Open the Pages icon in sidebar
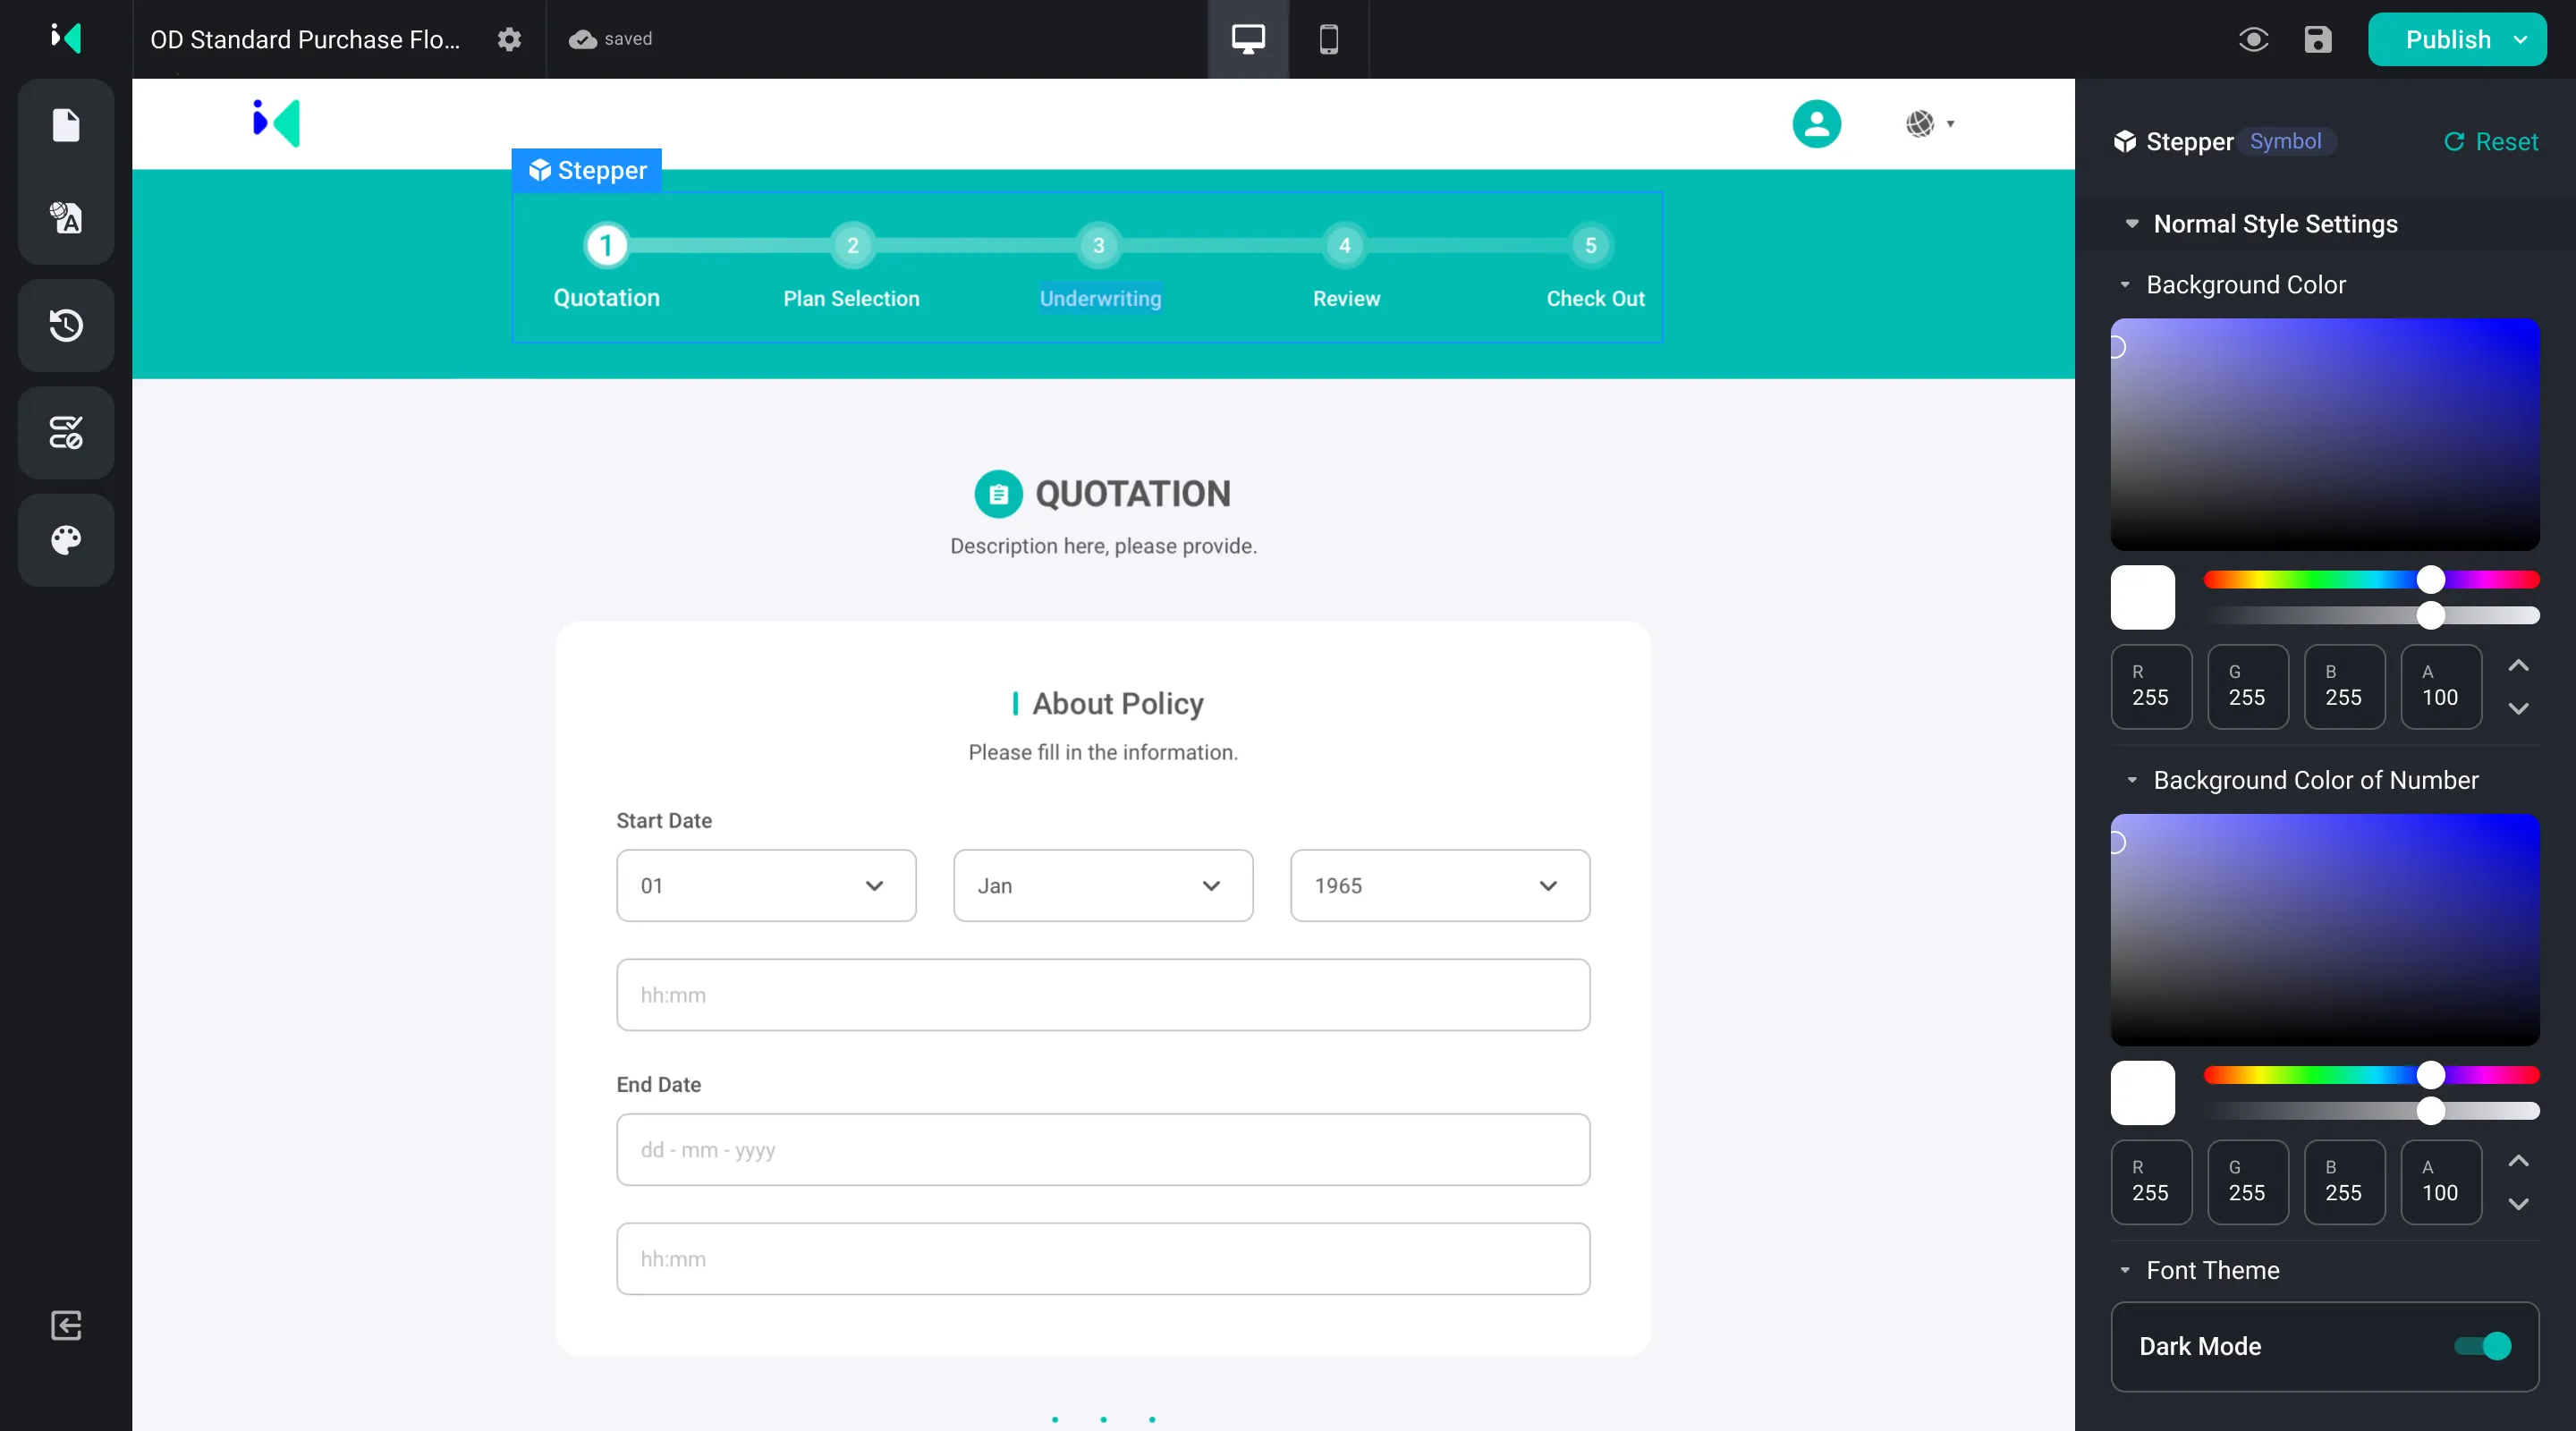This screenshot has width=2576, height=1431. click(x=66, y=125)
